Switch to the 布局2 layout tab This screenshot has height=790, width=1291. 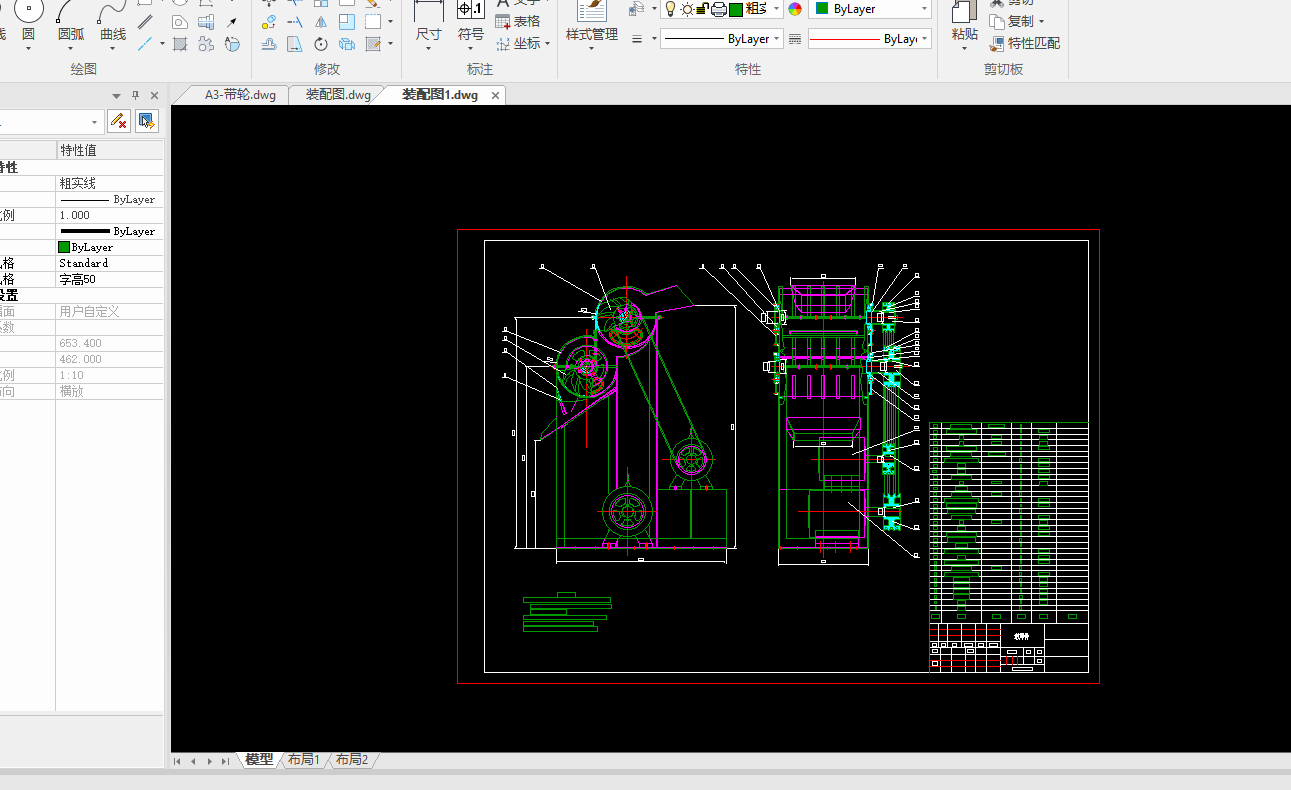pos(352,760)
